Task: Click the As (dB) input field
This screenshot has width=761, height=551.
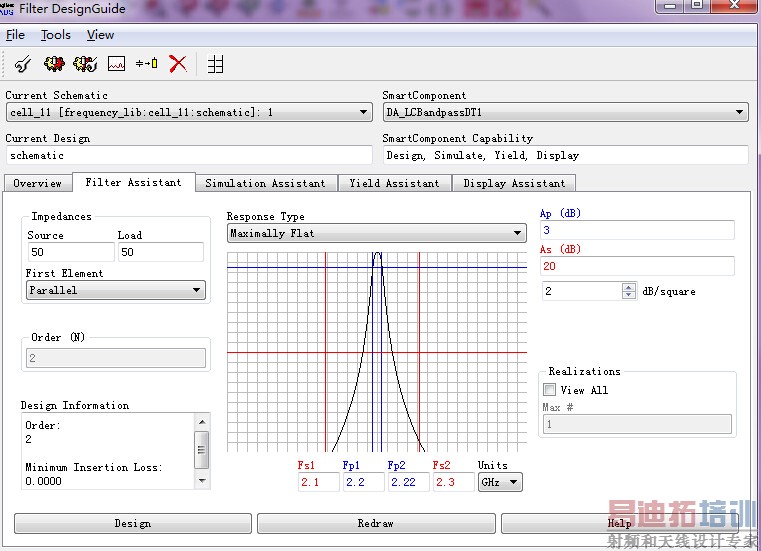Action: [x=637, y=266]
